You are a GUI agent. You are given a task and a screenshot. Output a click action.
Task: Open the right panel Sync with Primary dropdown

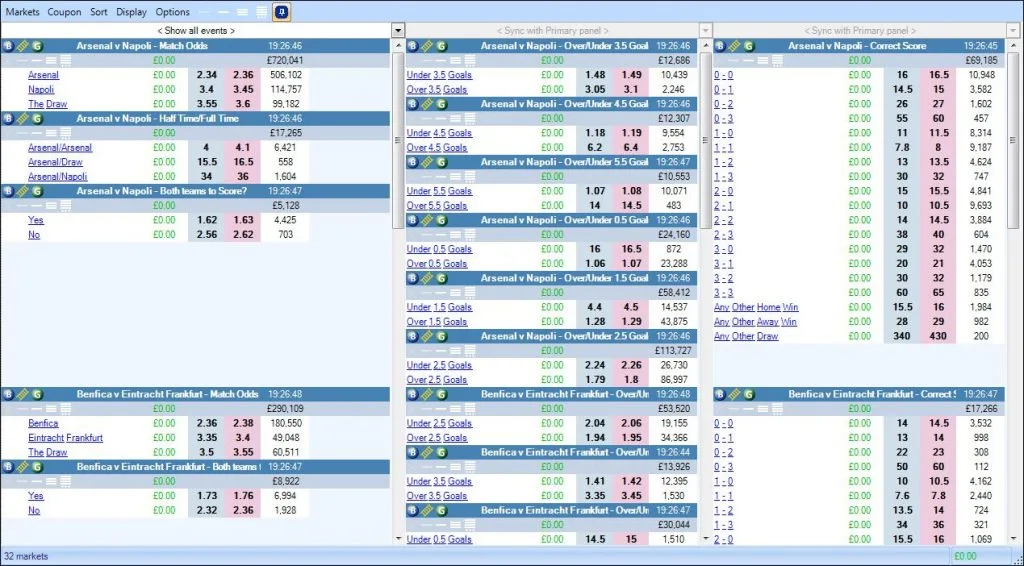click(1013, 31)
